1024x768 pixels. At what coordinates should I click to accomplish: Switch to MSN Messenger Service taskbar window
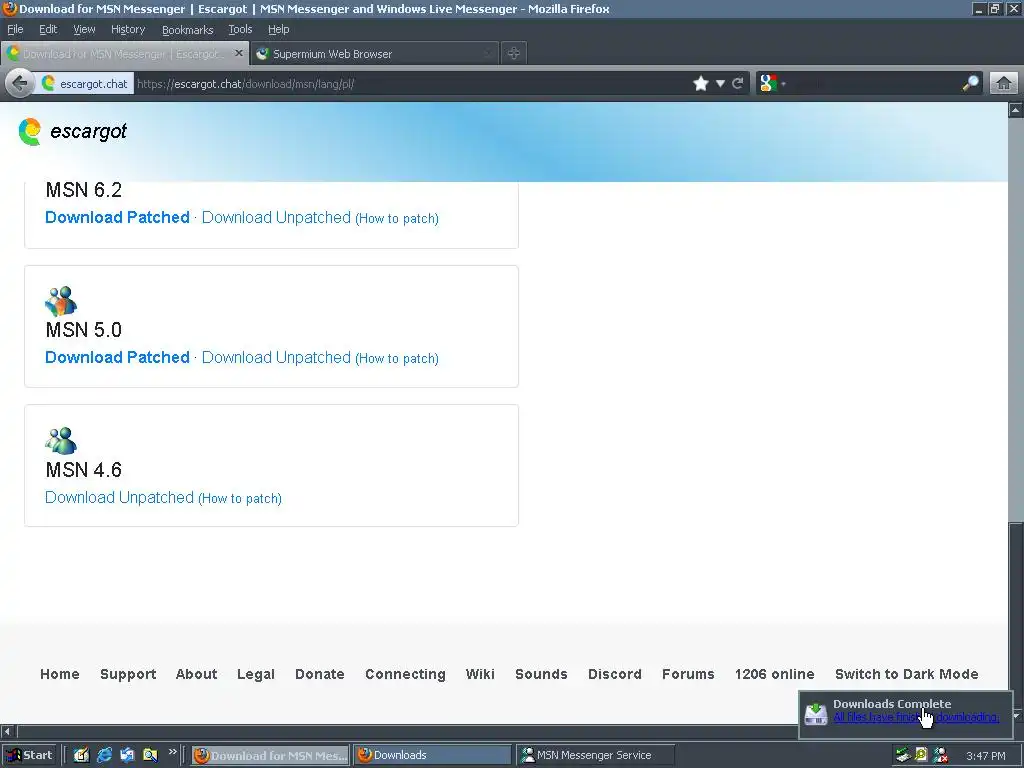tap(595, 755)
